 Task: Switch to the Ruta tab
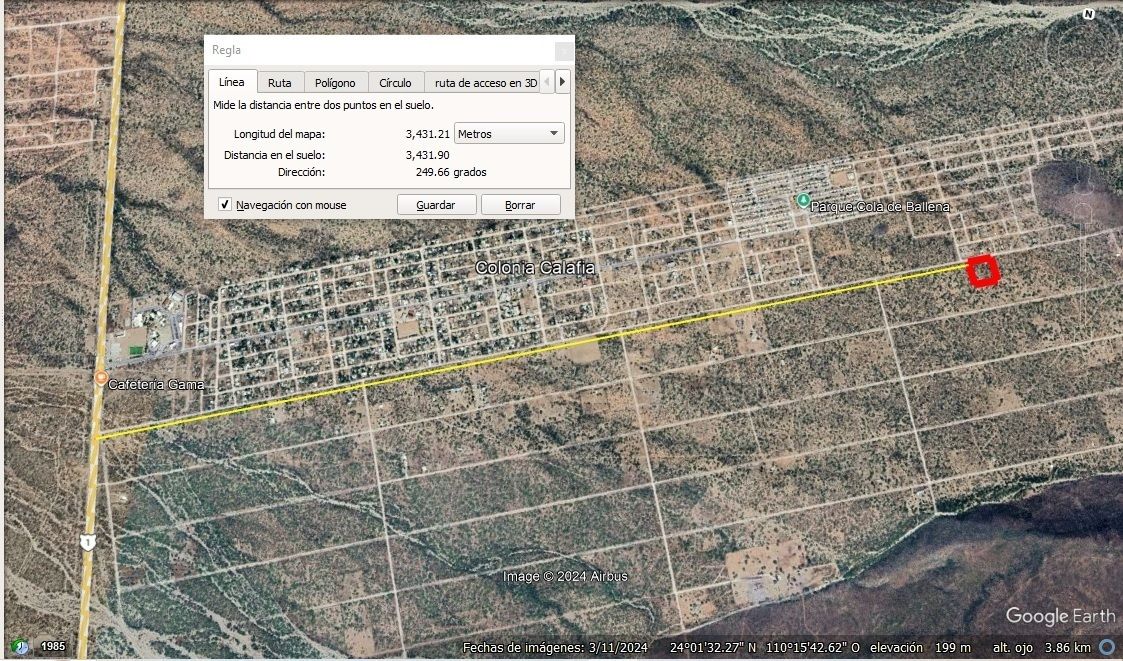pyautogui.click(x=279, y=82)
